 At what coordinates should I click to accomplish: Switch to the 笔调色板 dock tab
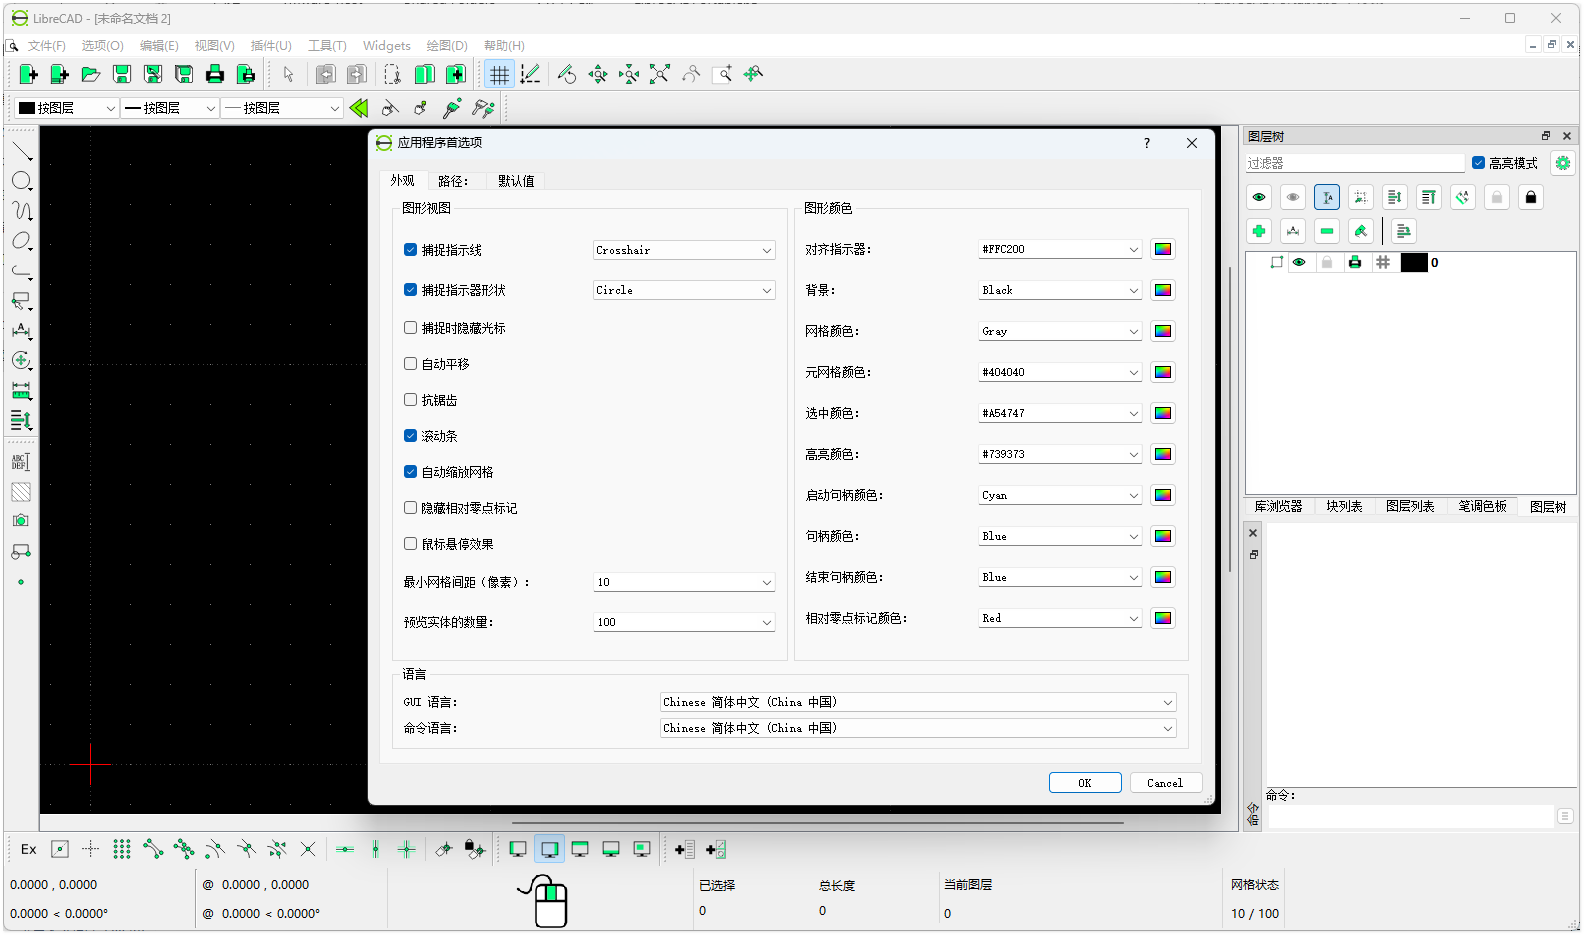click(x=1482, y=507)
